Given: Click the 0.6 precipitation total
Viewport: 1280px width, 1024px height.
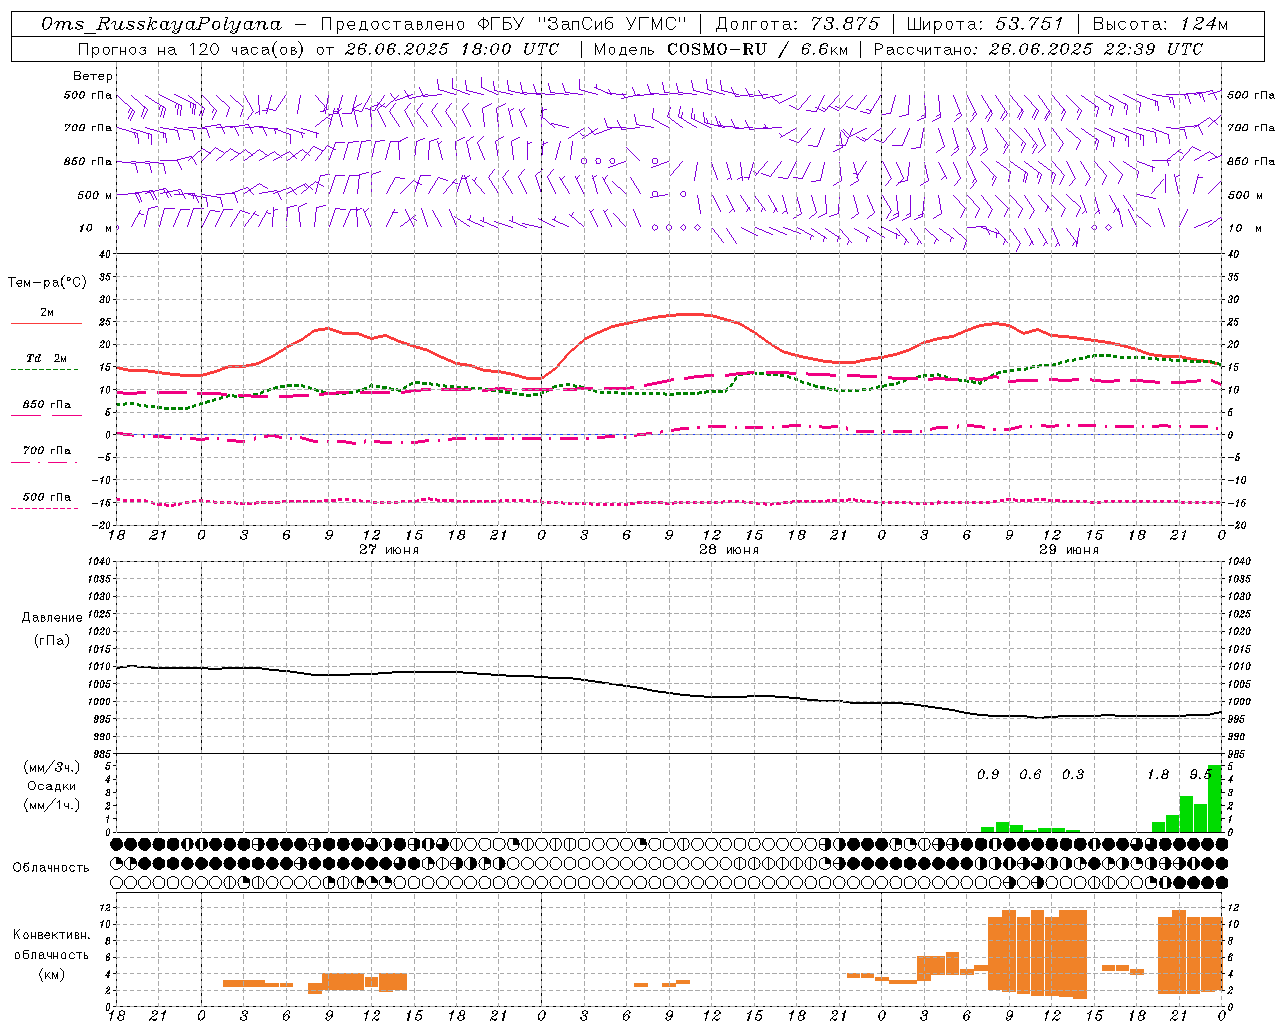Looking at the screenshot, I should click(x=1030, y=775).
